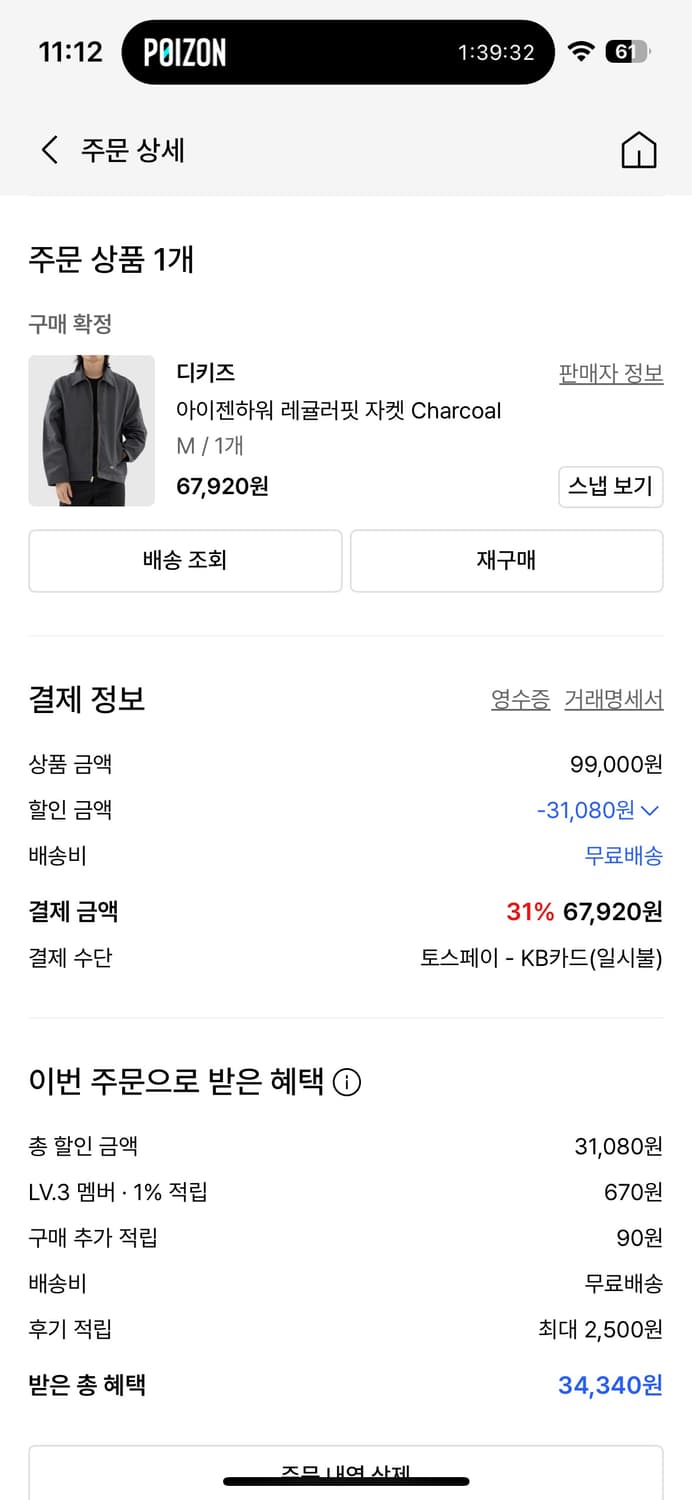Open 배송 조회 delivery tracking
Image resolution: width=692 pixels, height=1500 pixels.
(184, 561)
